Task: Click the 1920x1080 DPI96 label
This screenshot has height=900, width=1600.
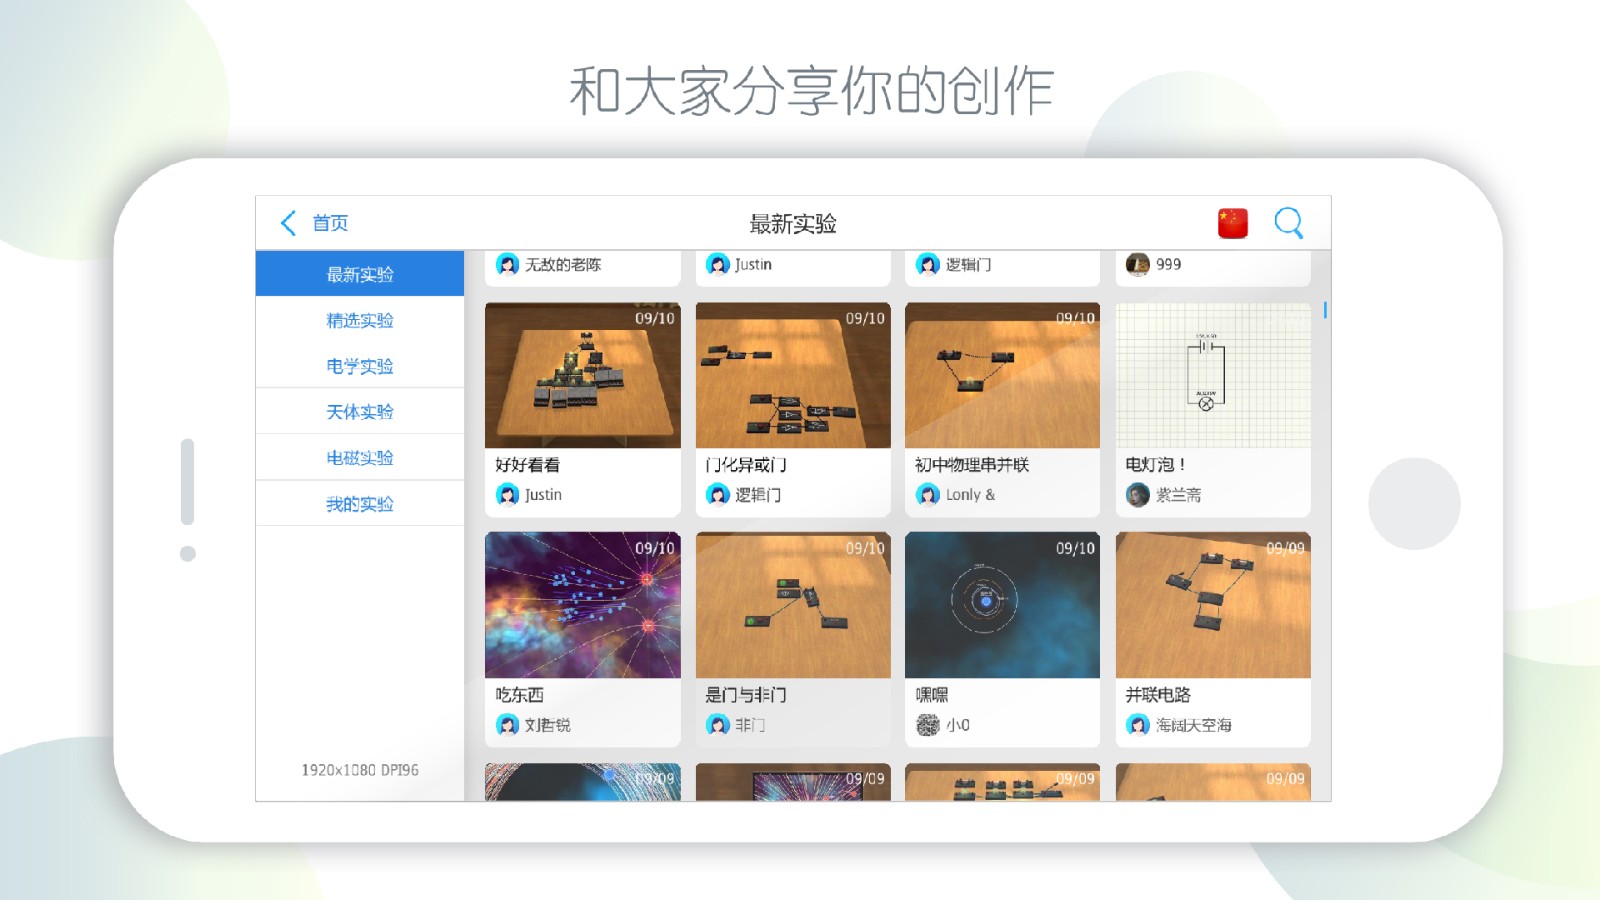Action: (359, 769)
